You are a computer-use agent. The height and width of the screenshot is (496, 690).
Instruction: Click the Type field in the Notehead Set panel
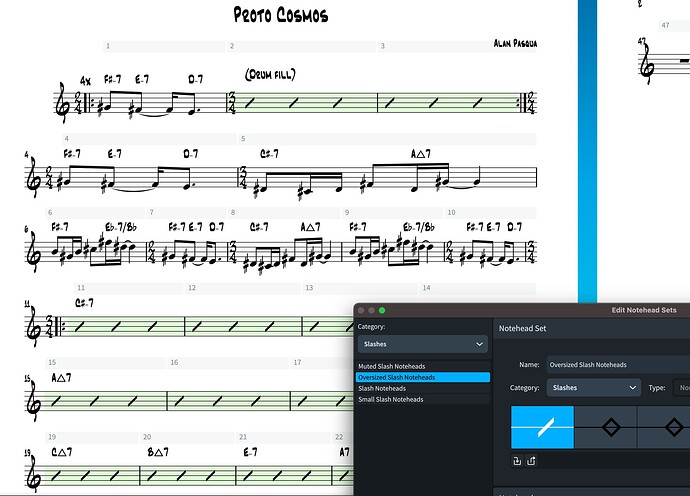tap(682, 388)
